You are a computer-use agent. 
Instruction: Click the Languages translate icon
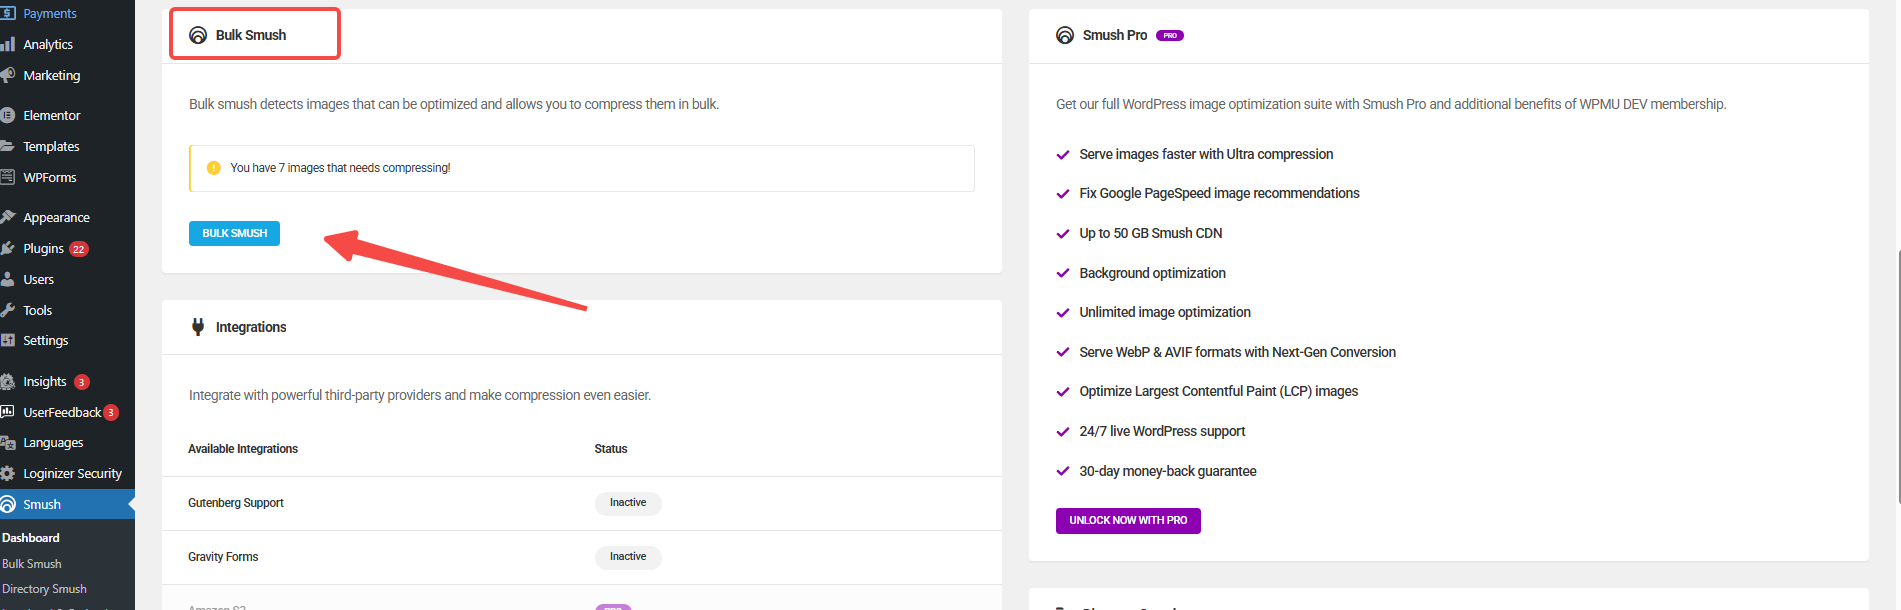pos(8,442)
